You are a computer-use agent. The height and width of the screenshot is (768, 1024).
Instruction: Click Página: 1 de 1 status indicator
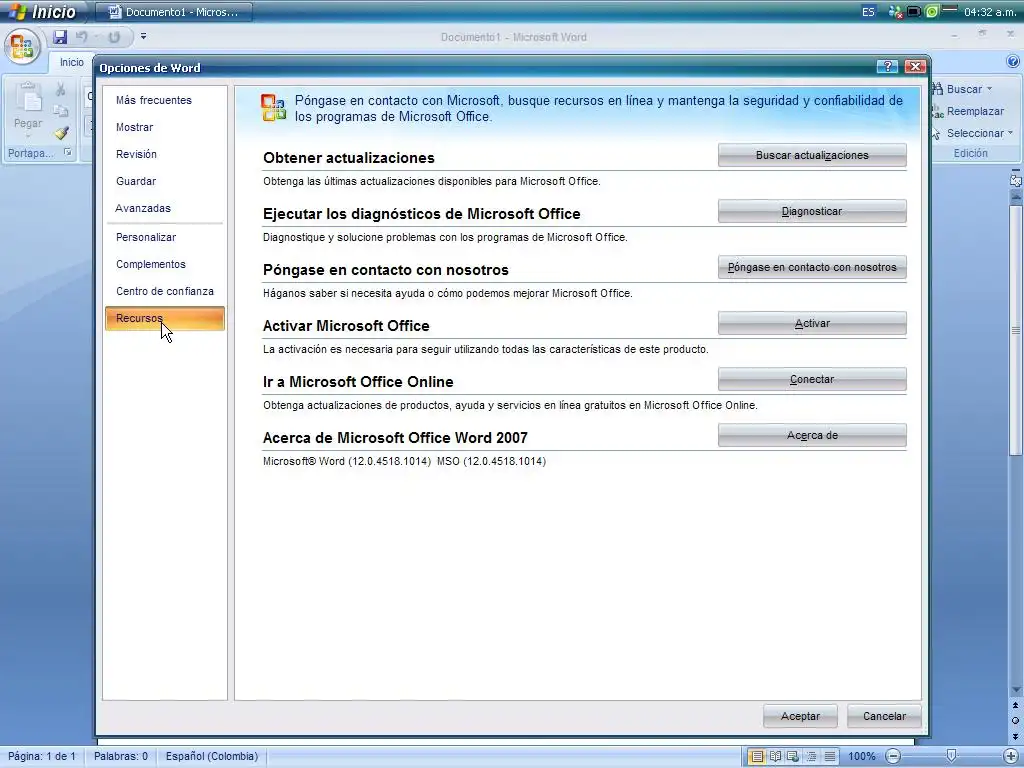[x=42, y=756]
